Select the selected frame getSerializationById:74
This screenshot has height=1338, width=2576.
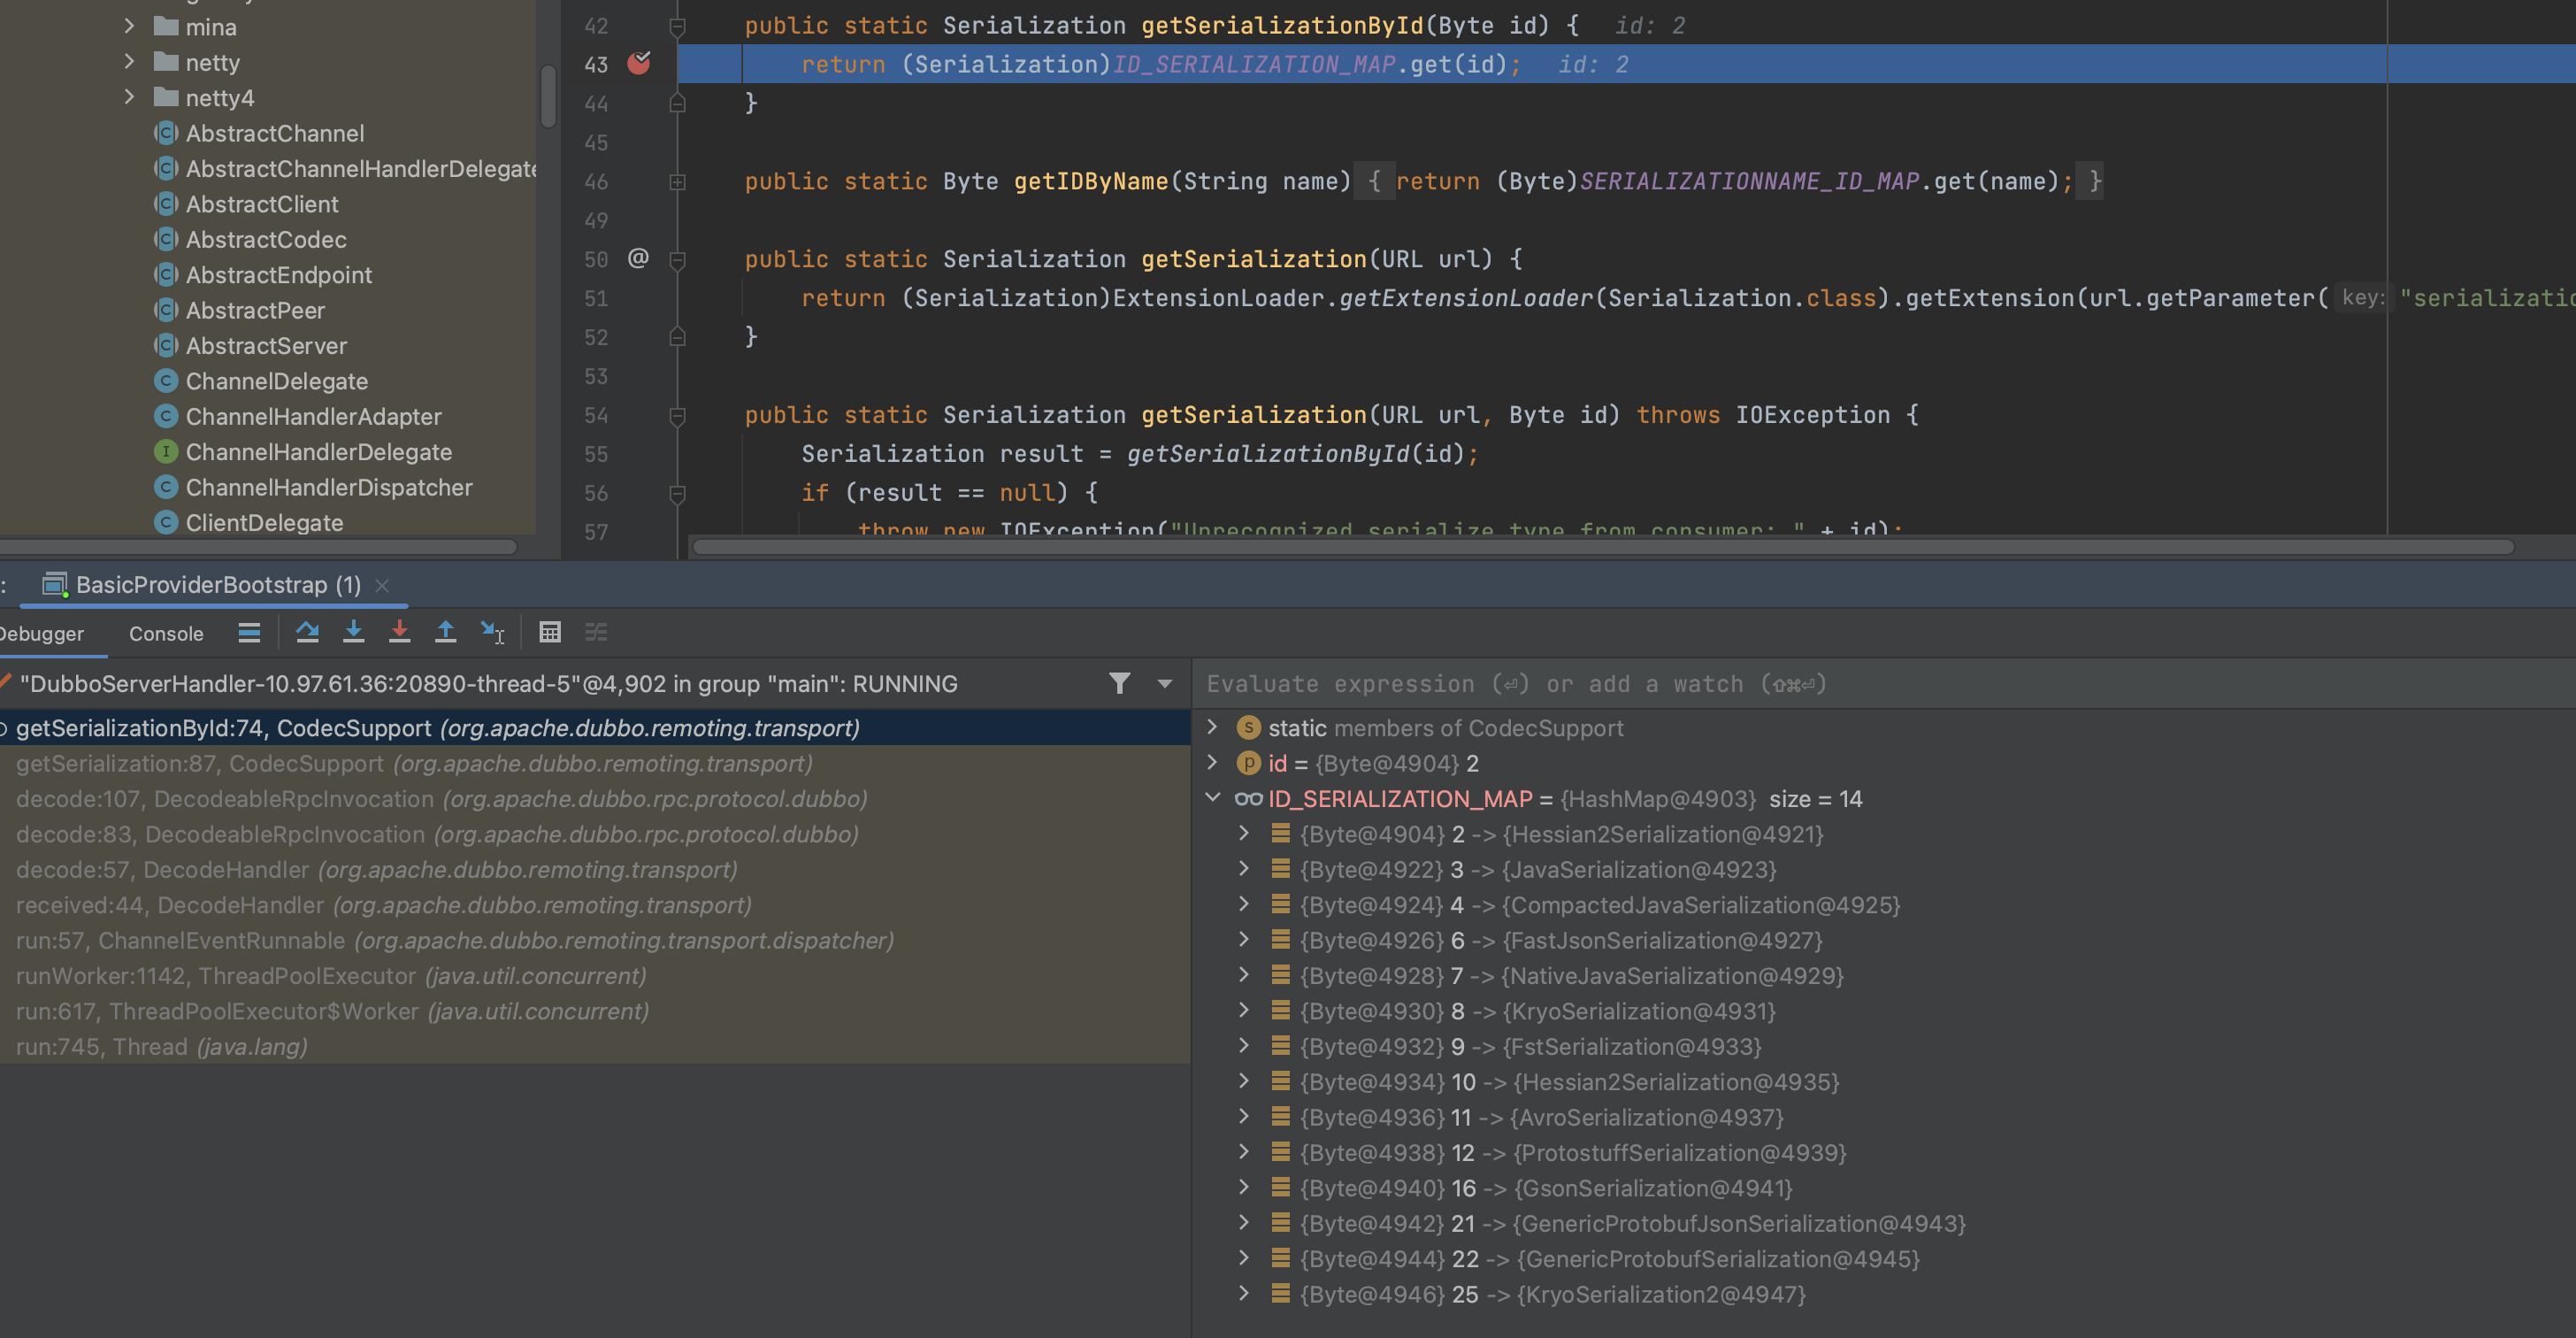coord(595,728)
